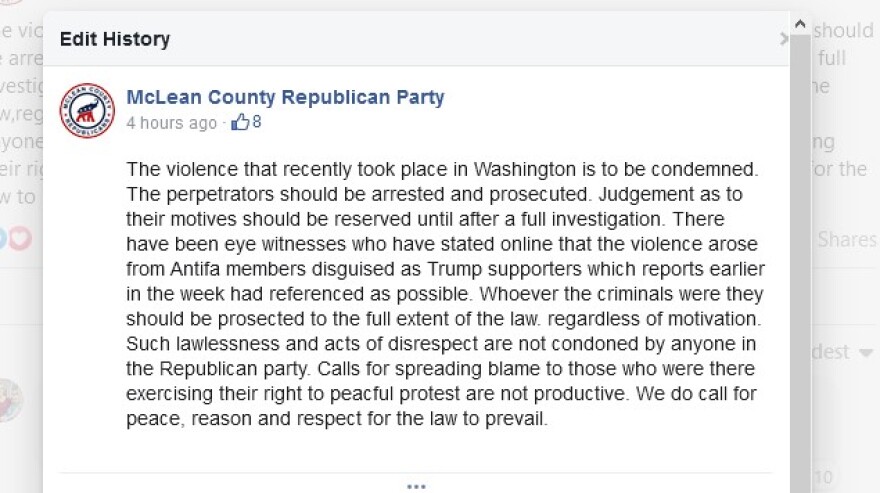Screen dimensions: 880x493
Task: Open the "4 hours ago" timestamp
Action: tap(171, 123)
